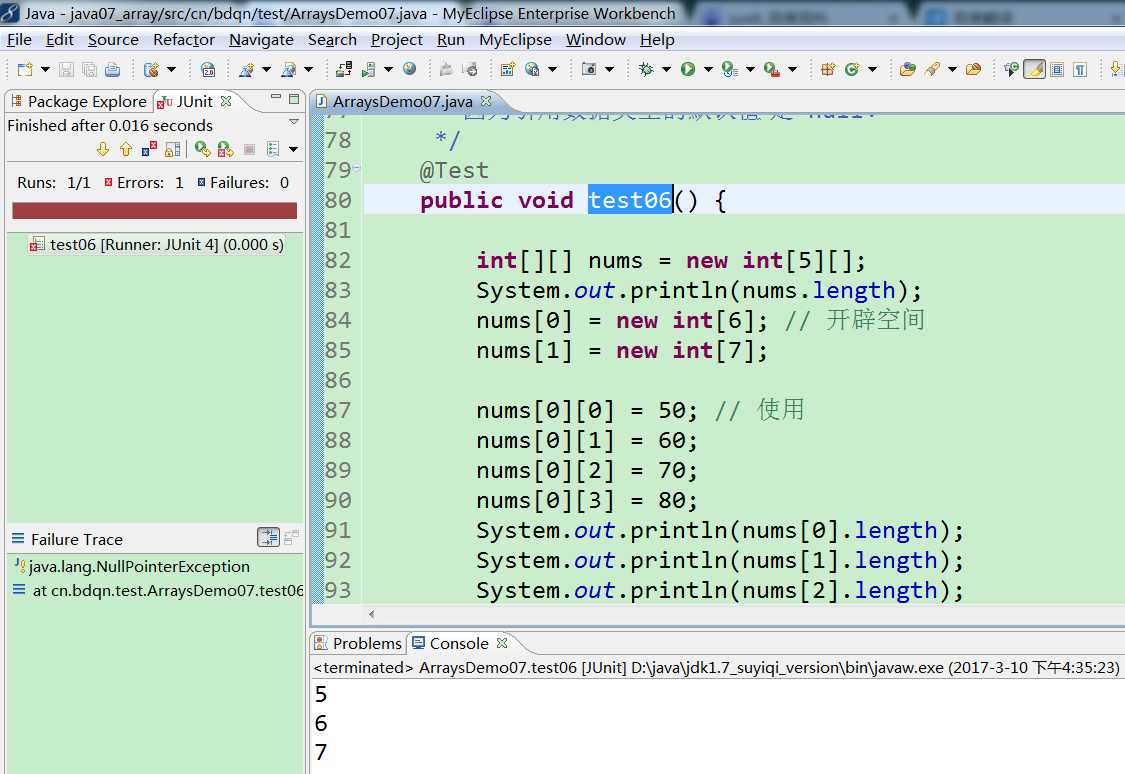The height and width of the screenshot is (774, 1125).
Task: Select the test06 JUnit test result
Action: (x=156, y=245)
